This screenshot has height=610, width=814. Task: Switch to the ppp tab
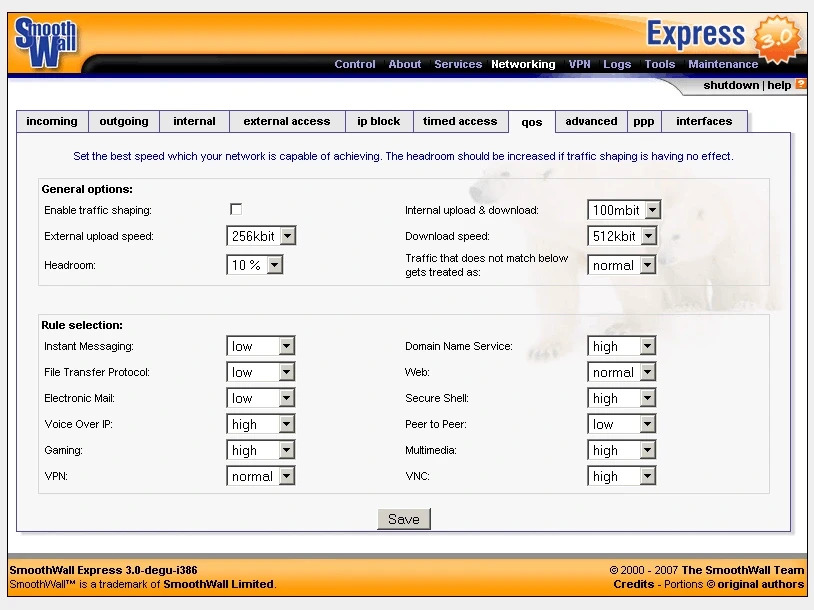(x=644, y=121)
